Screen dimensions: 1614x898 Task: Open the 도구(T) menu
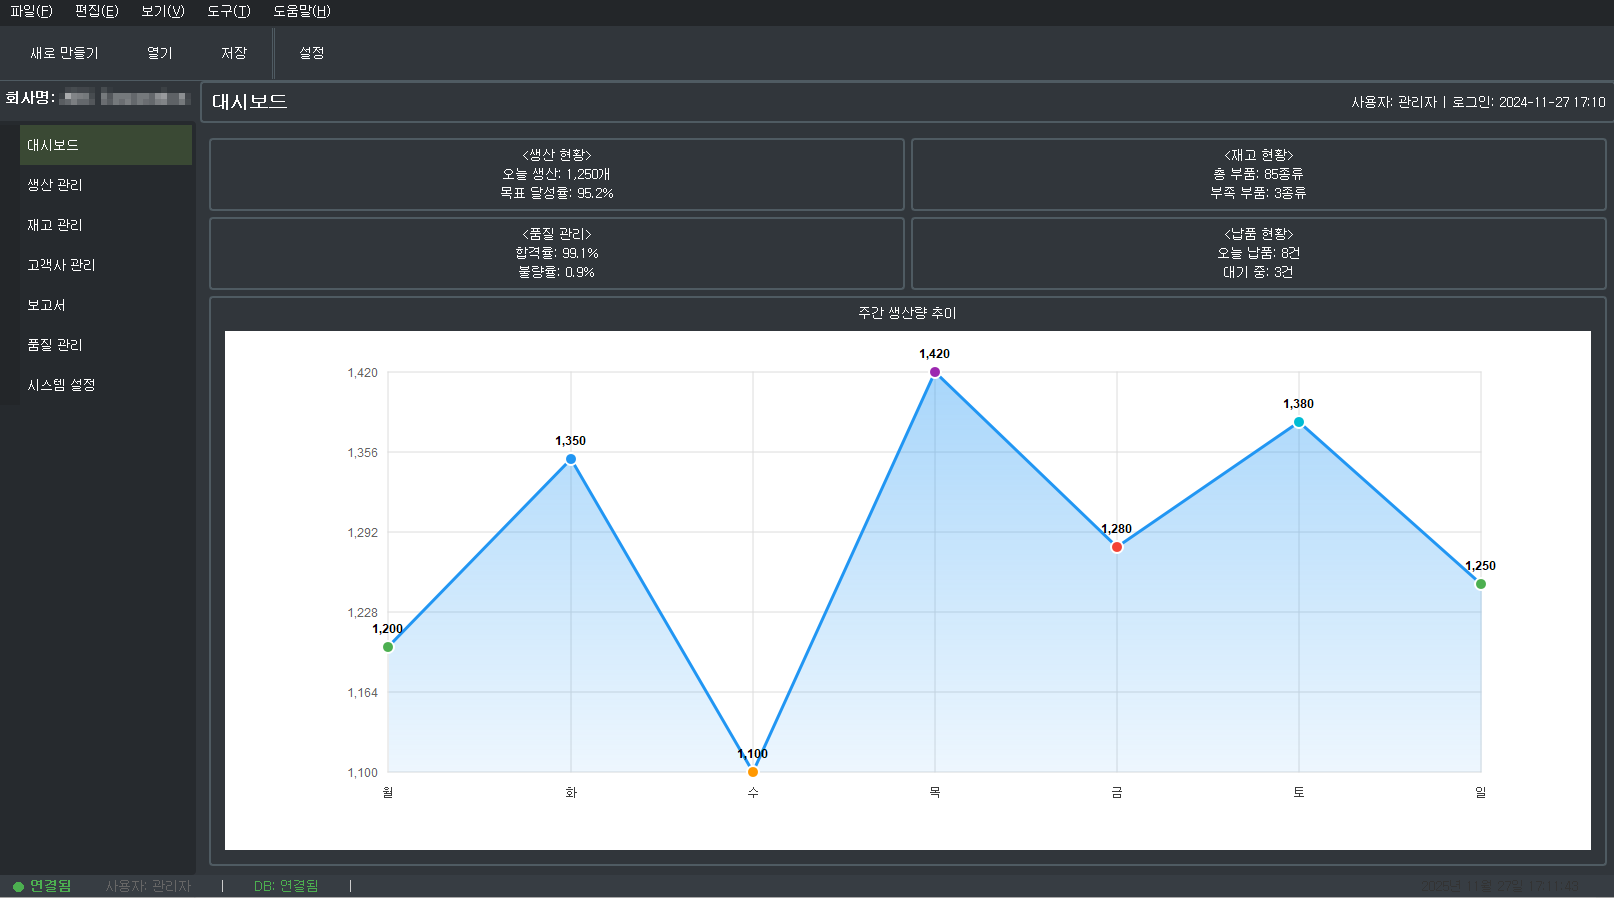pos(228,11)
